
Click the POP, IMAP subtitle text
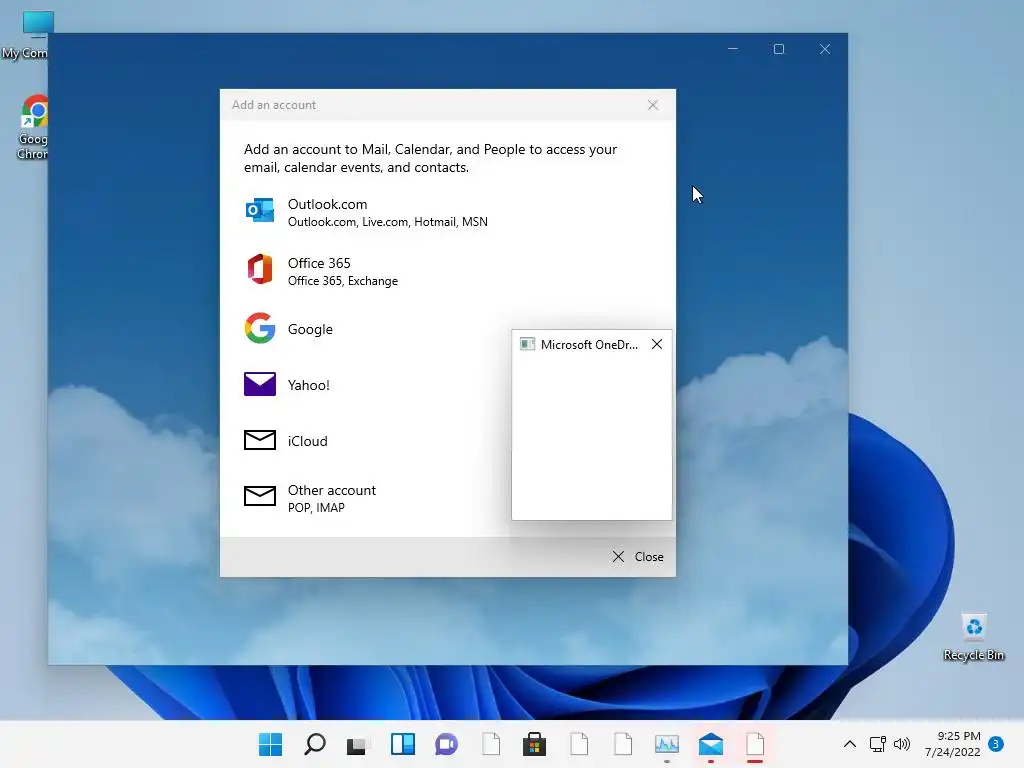click(316, 508)
